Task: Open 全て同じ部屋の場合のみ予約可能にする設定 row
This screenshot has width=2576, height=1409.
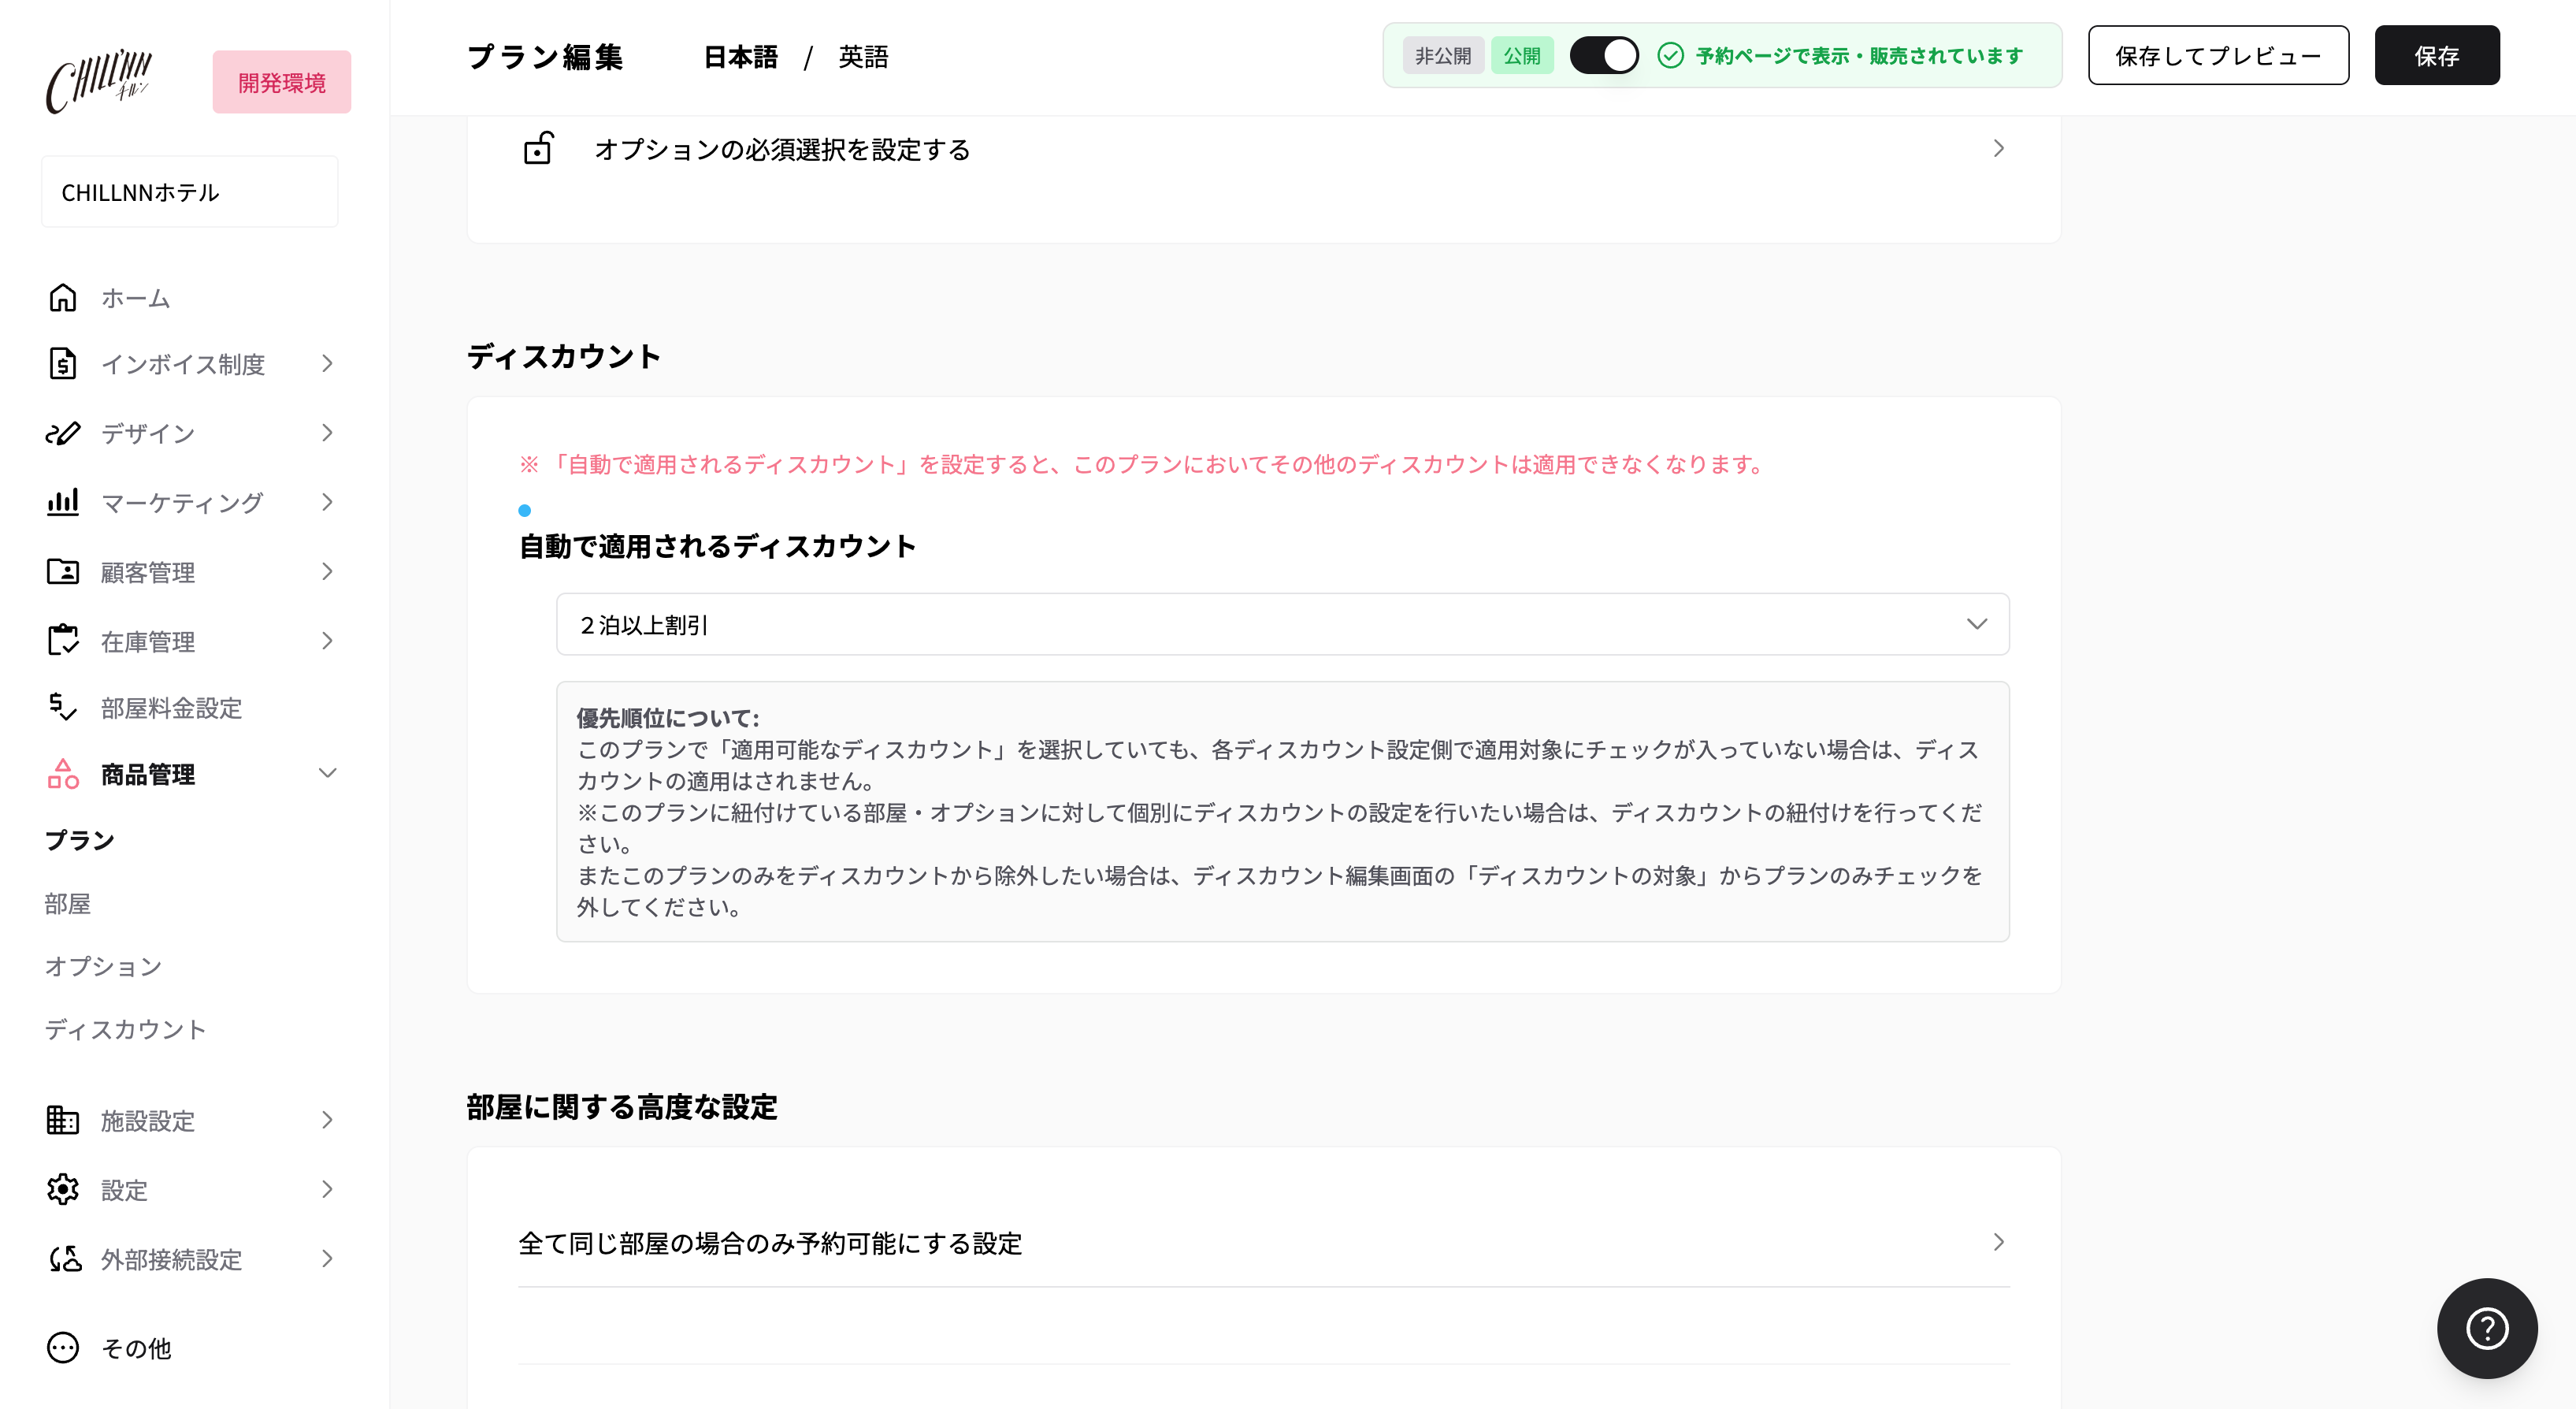Action: 1264,1242
